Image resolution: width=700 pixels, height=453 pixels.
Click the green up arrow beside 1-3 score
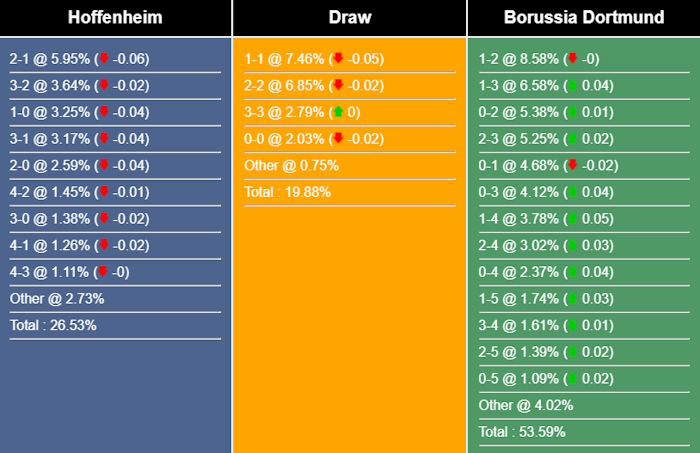click(x=572, y=86)
